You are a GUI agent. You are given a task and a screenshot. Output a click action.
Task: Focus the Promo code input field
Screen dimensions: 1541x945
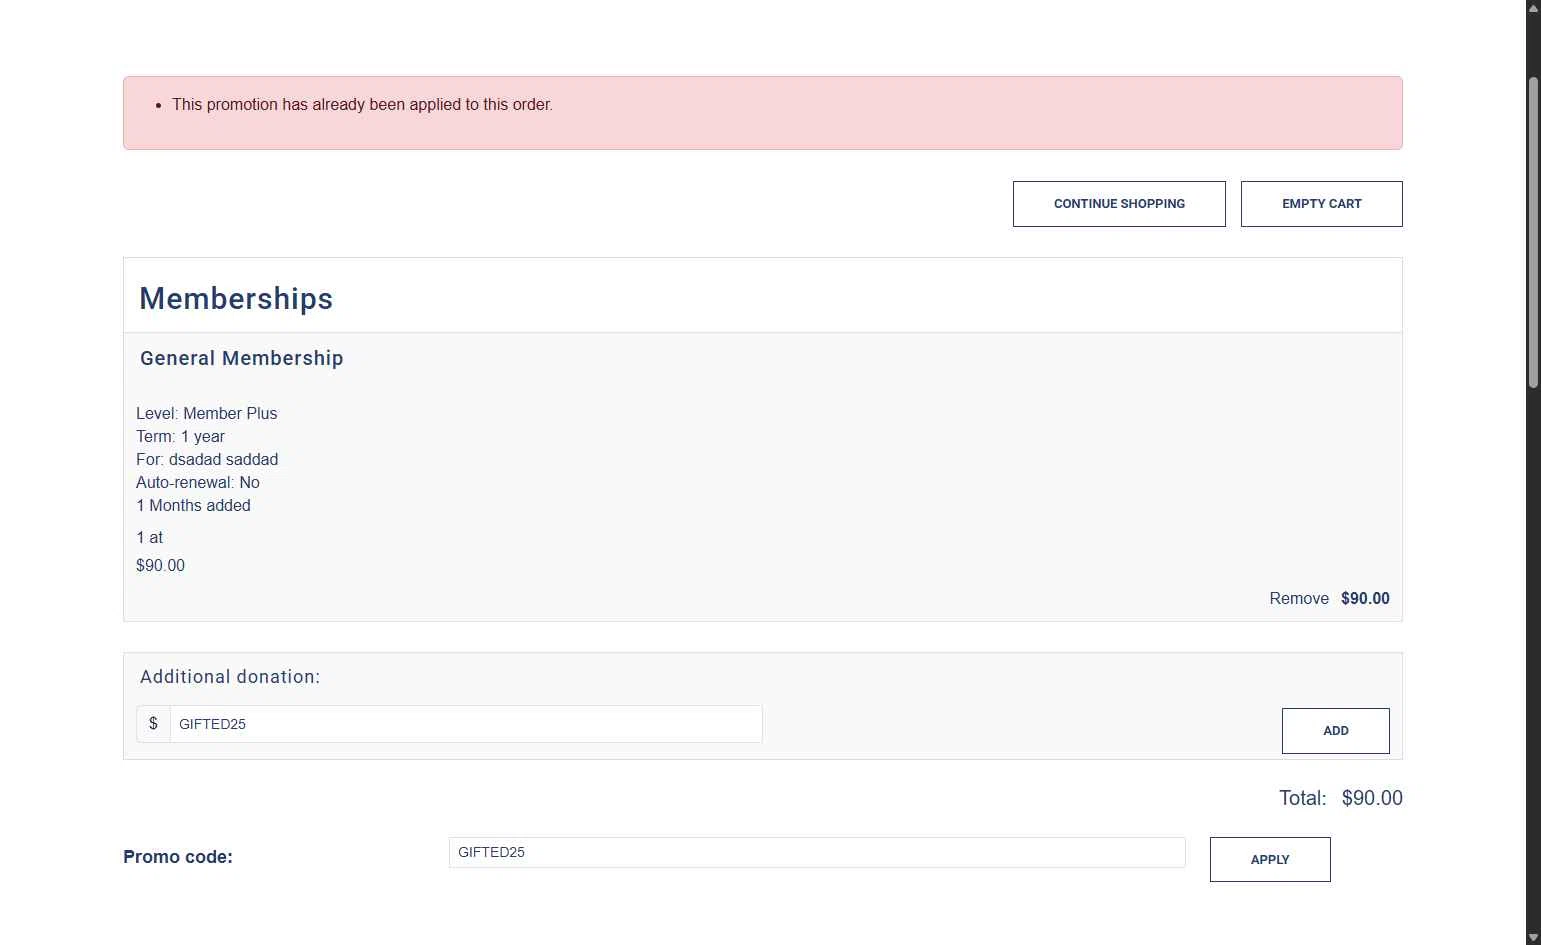coord(817,852)
